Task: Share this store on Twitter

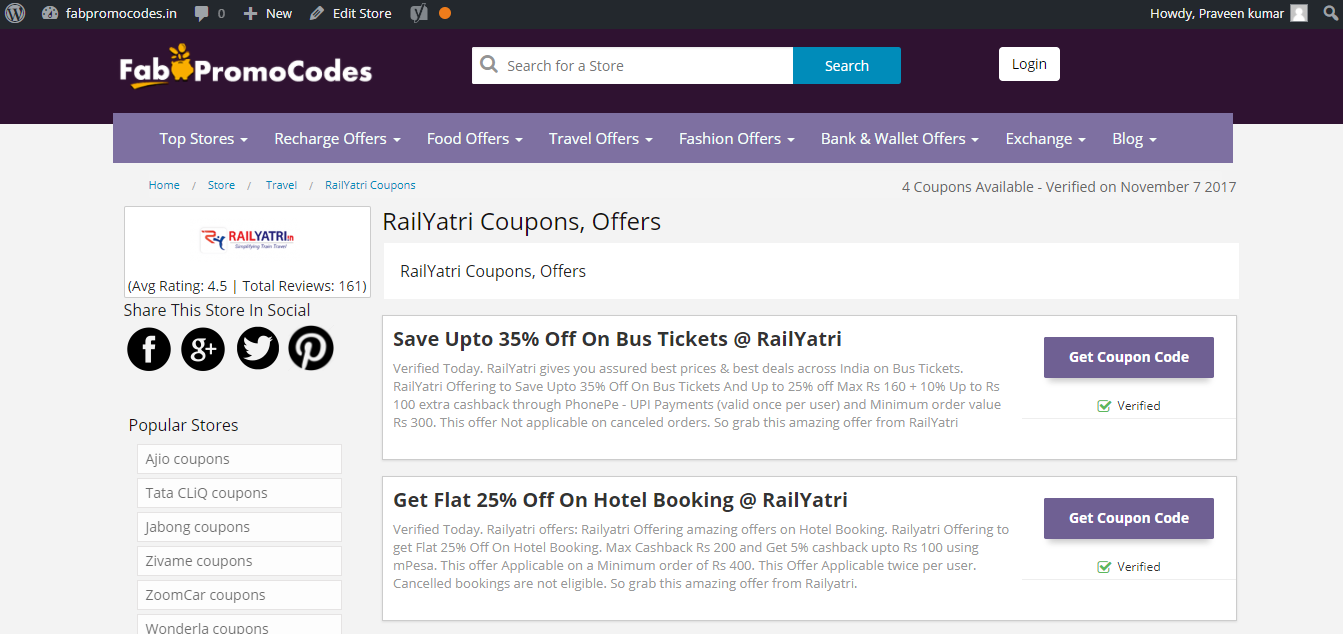Action: pos(258,349)
